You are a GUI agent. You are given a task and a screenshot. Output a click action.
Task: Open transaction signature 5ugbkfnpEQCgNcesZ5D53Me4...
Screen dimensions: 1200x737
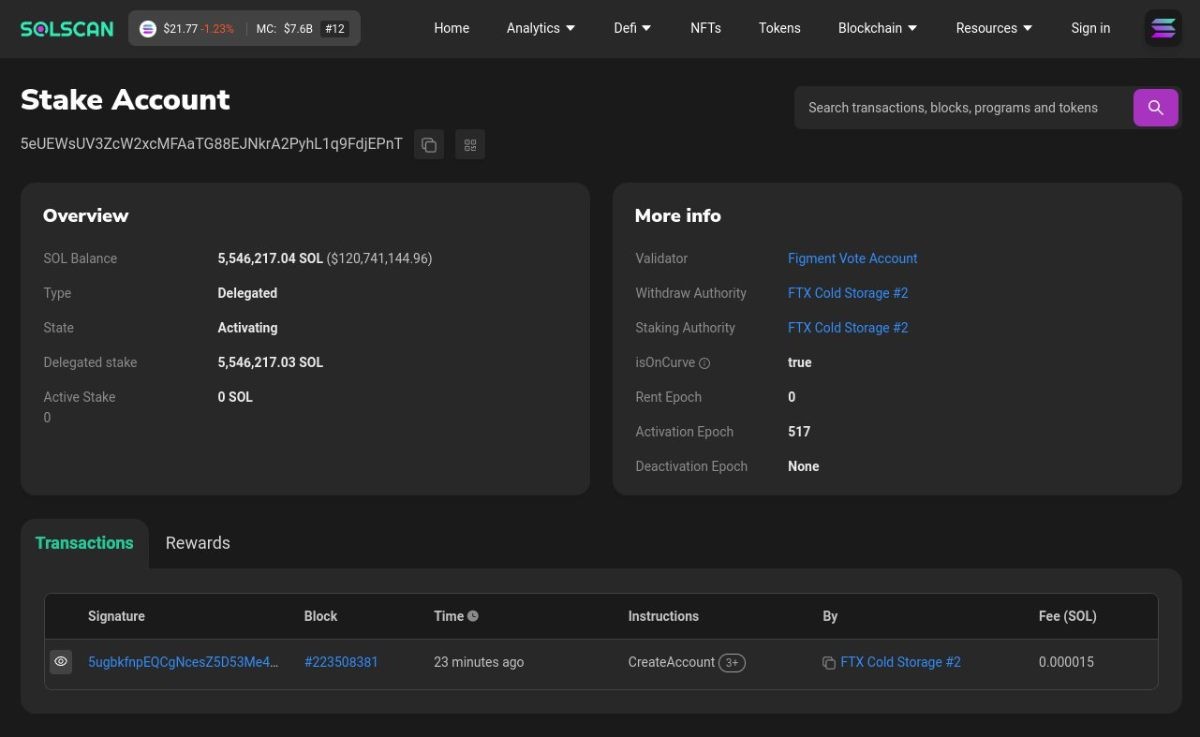183,662
